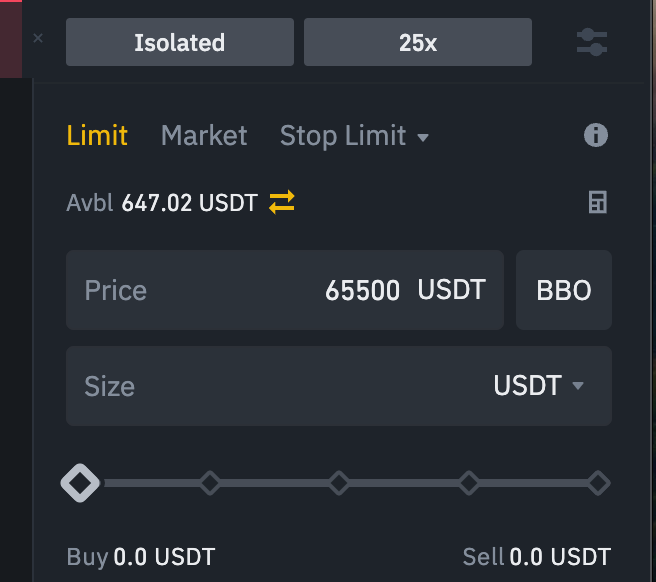
Task: Set size slider to 25% marker
Action: 209,483
